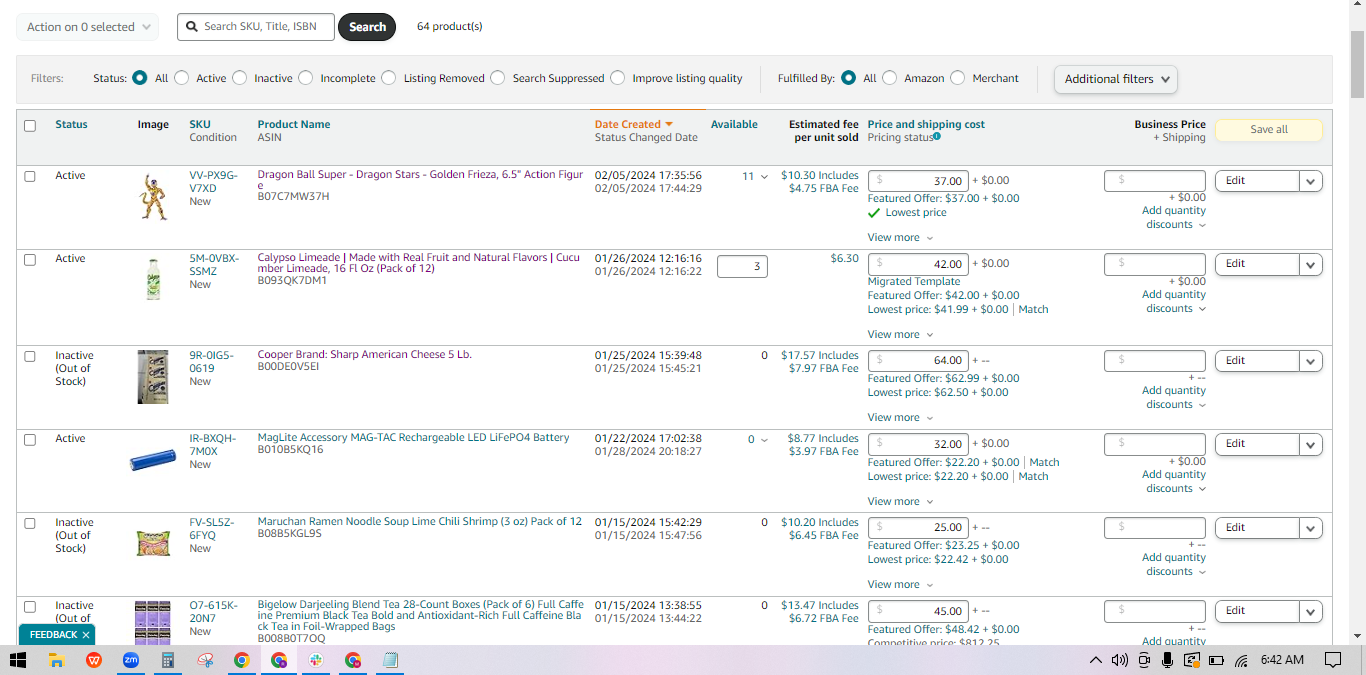The image size is (1366, 675).
Task: Expand available quantity 11 for Dragon Ball
Action: (755, 176)
